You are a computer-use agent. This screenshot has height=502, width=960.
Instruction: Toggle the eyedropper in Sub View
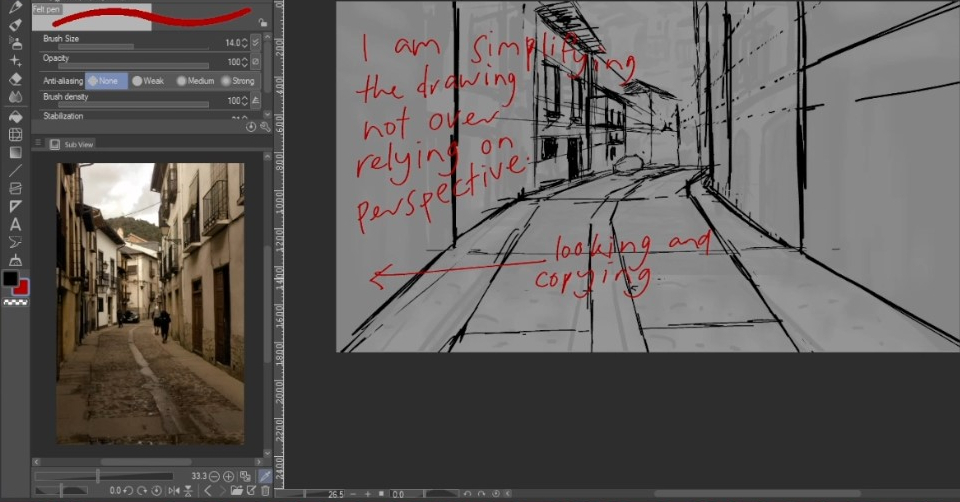[265, 476]
